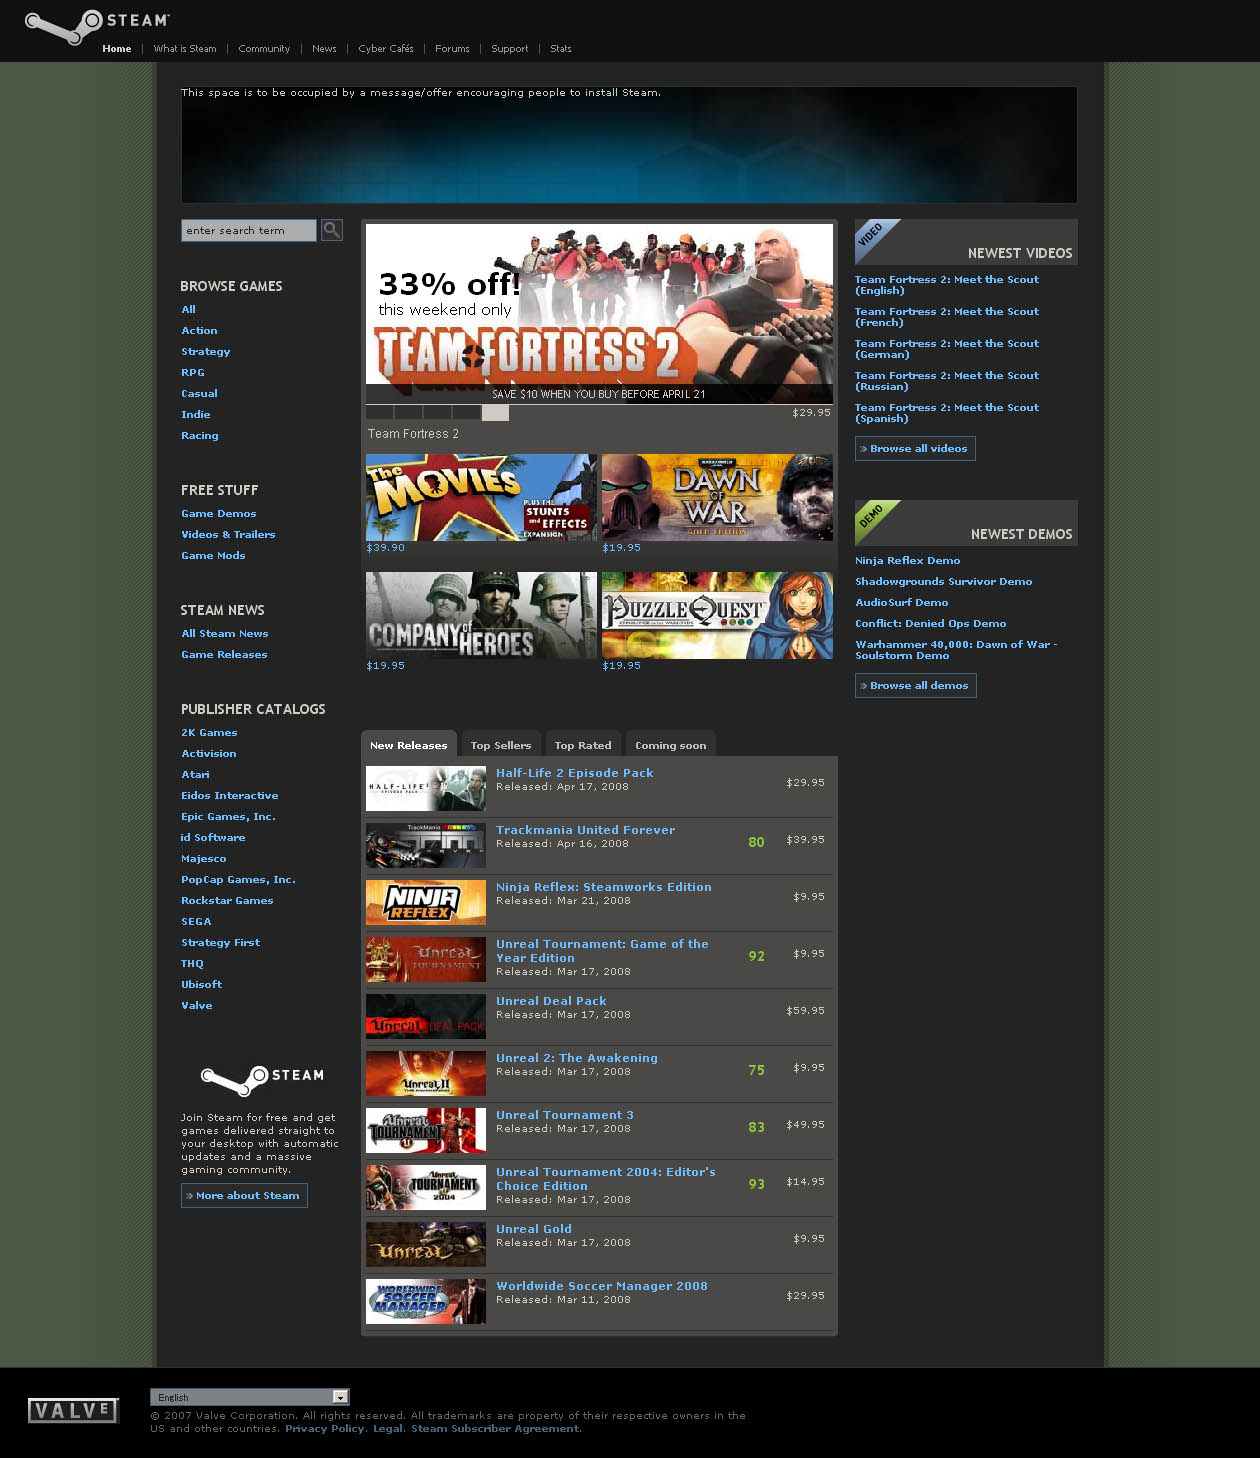Open Game Mods link
This screenshot has height=1458, width=1260.
213,556
